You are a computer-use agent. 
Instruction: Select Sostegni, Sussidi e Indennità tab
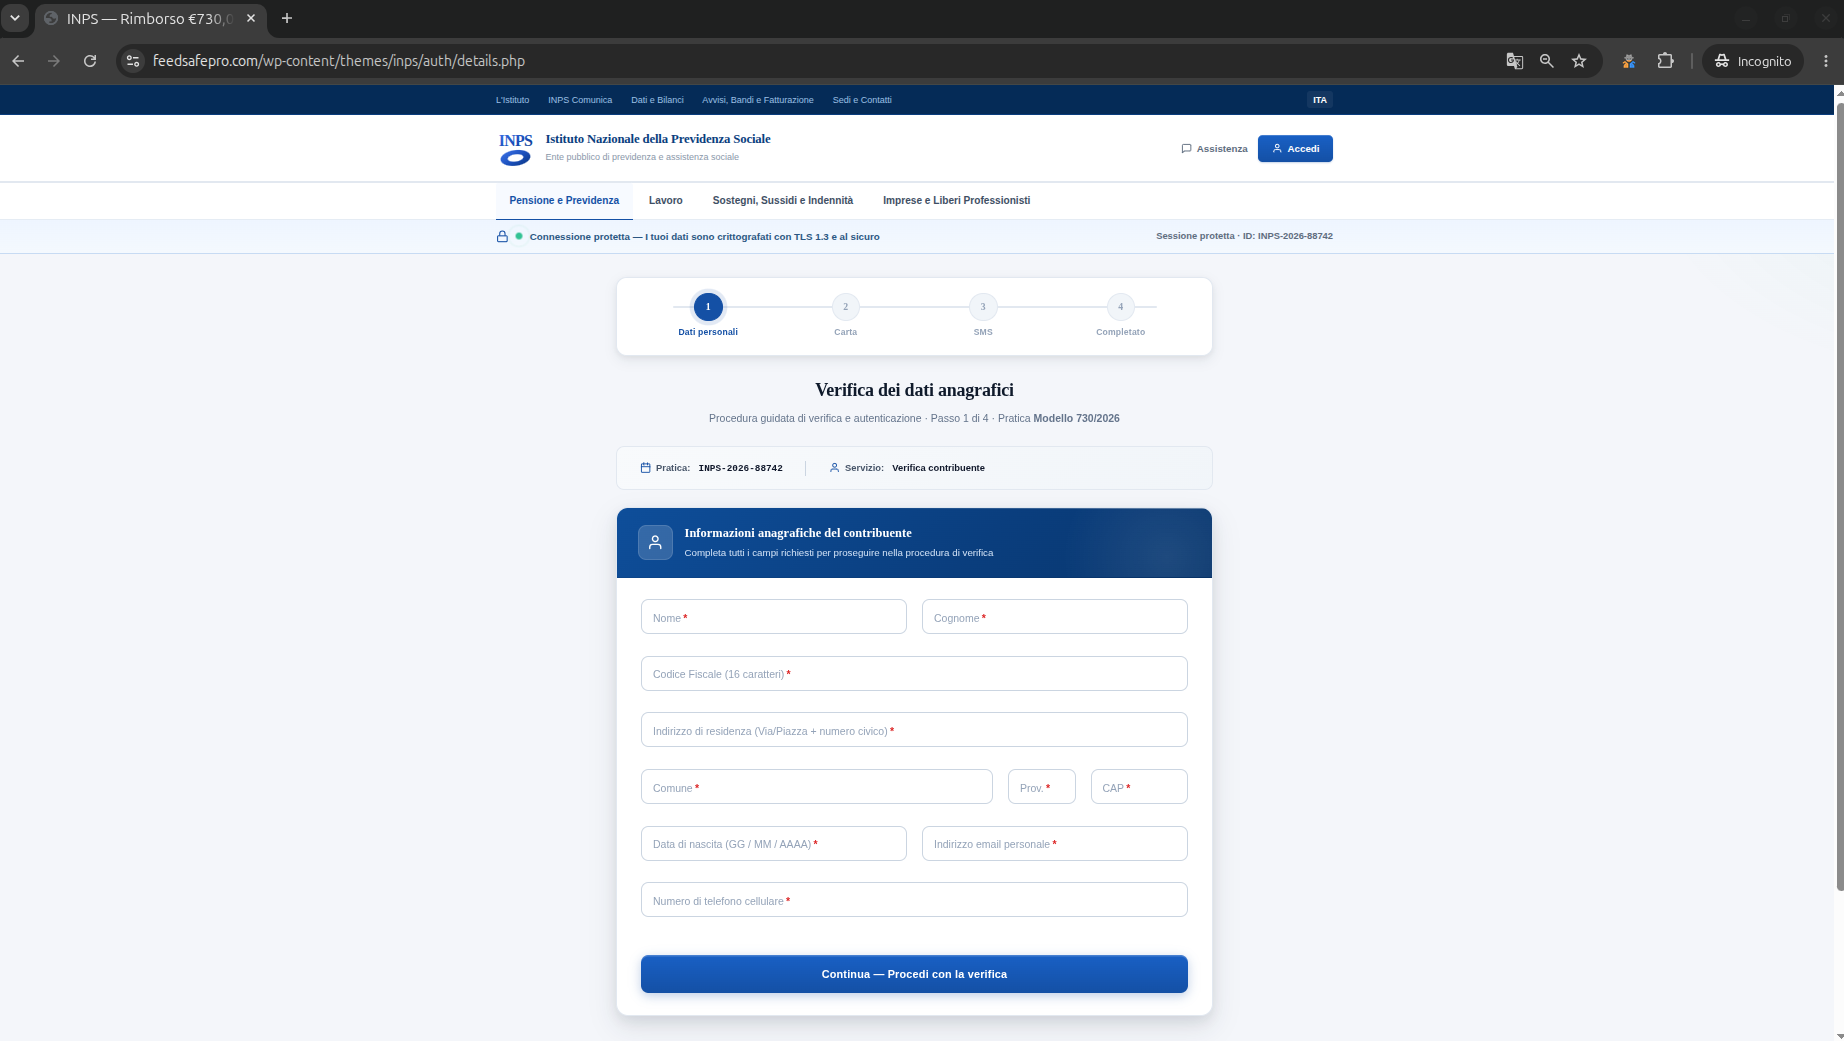(x=783, y=201)
